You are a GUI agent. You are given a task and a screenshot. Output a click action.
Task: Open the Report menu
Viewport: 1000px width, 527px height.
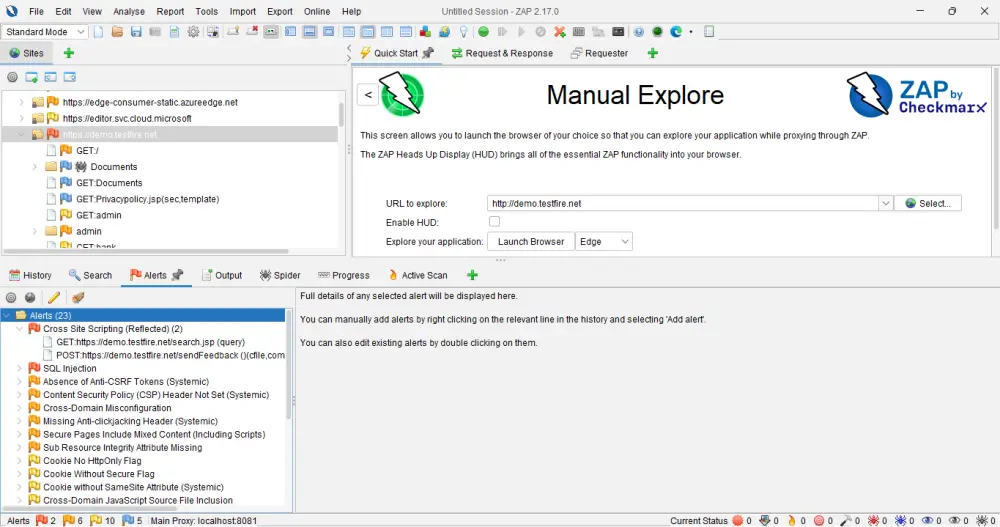(x=170, y=11)
